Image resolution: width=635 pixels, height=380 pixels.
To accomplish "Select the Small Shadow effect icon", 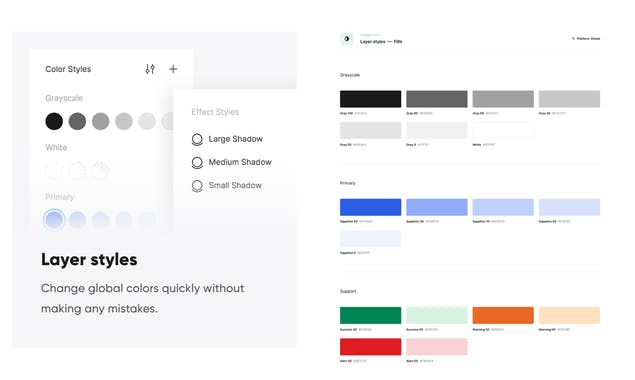I will [197, 186].
